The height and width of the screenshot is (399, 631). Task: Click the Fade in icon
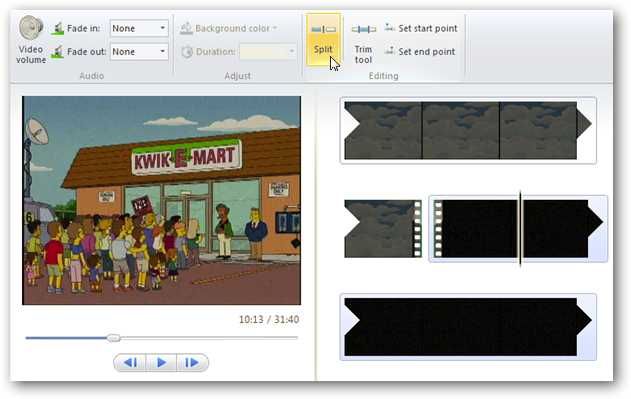coord(58,29)
